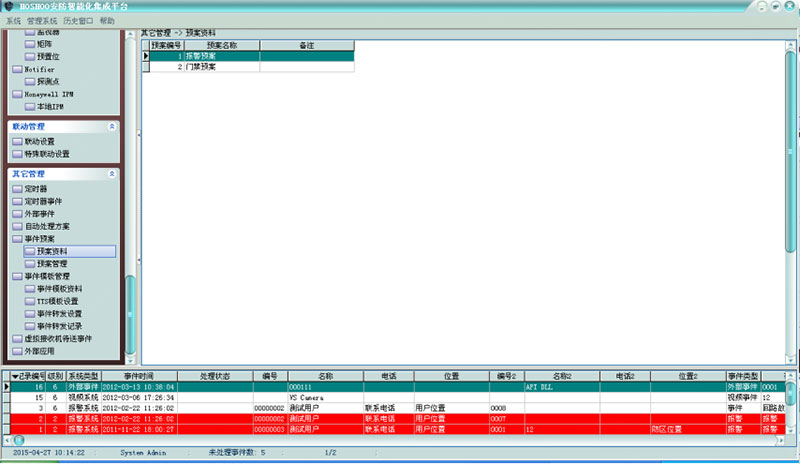
Task: Open TTS模板设置 in sidebar
Action: [57, 301]
